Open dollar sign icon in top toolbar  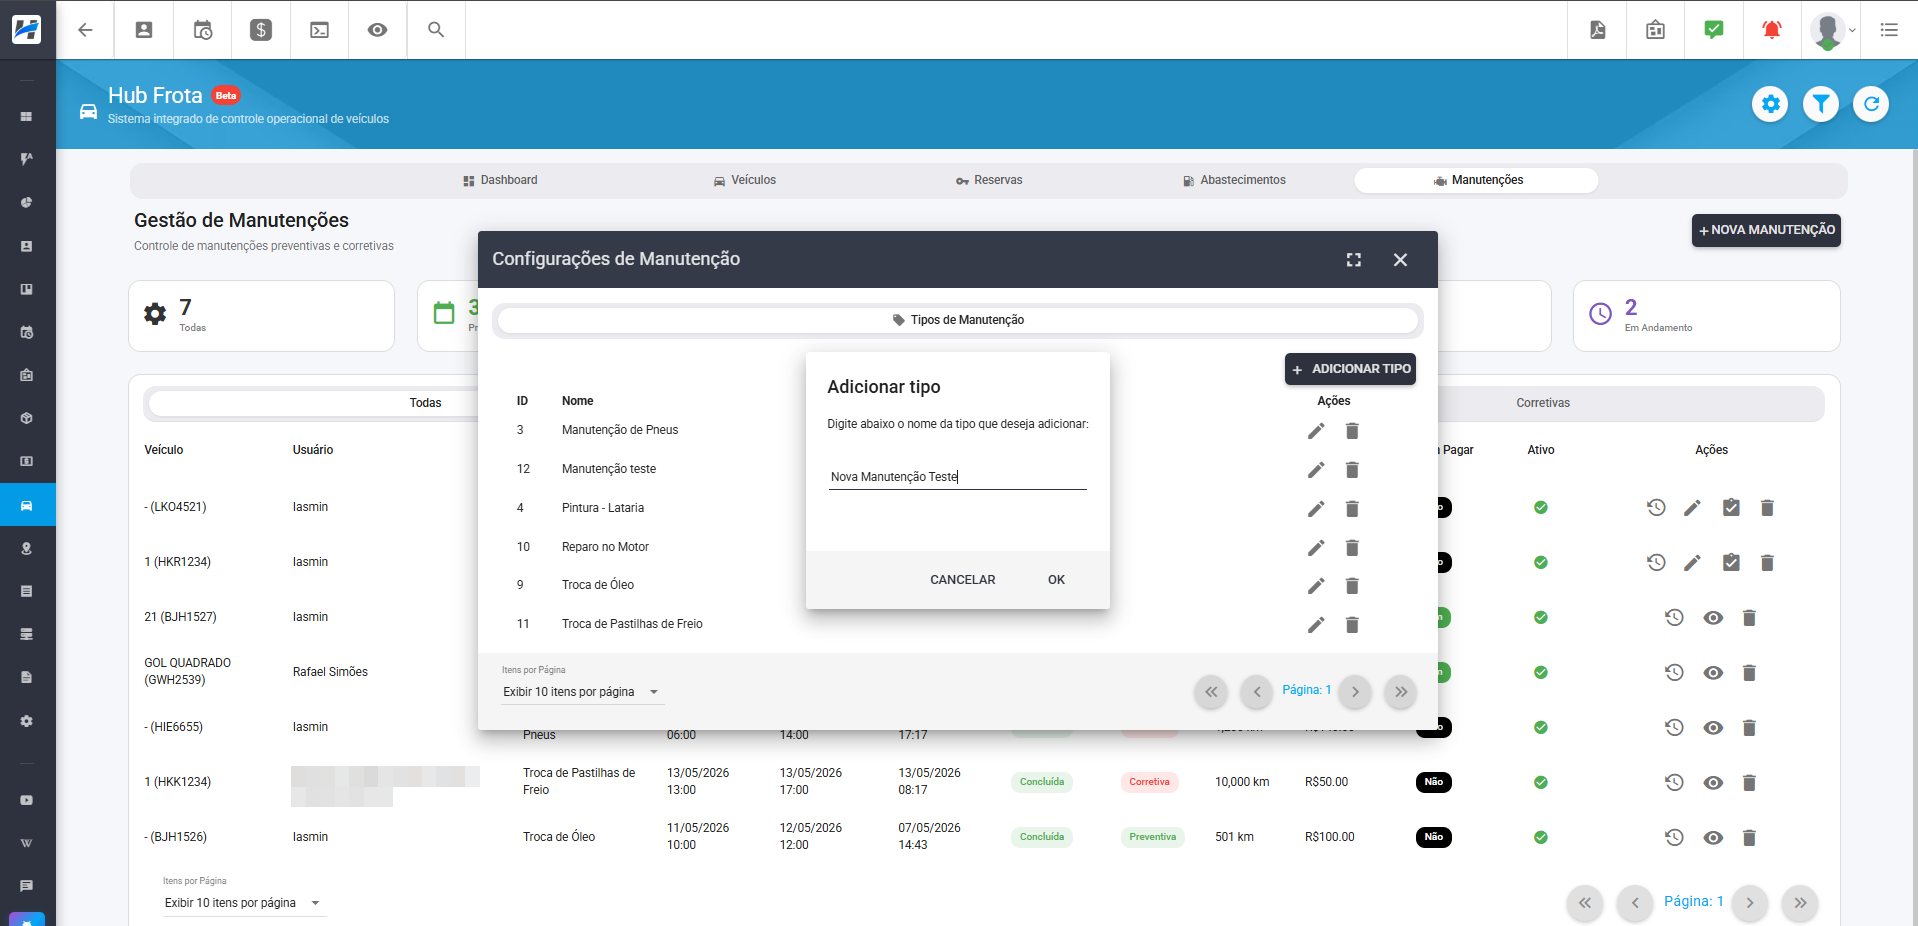pos(261,30)
